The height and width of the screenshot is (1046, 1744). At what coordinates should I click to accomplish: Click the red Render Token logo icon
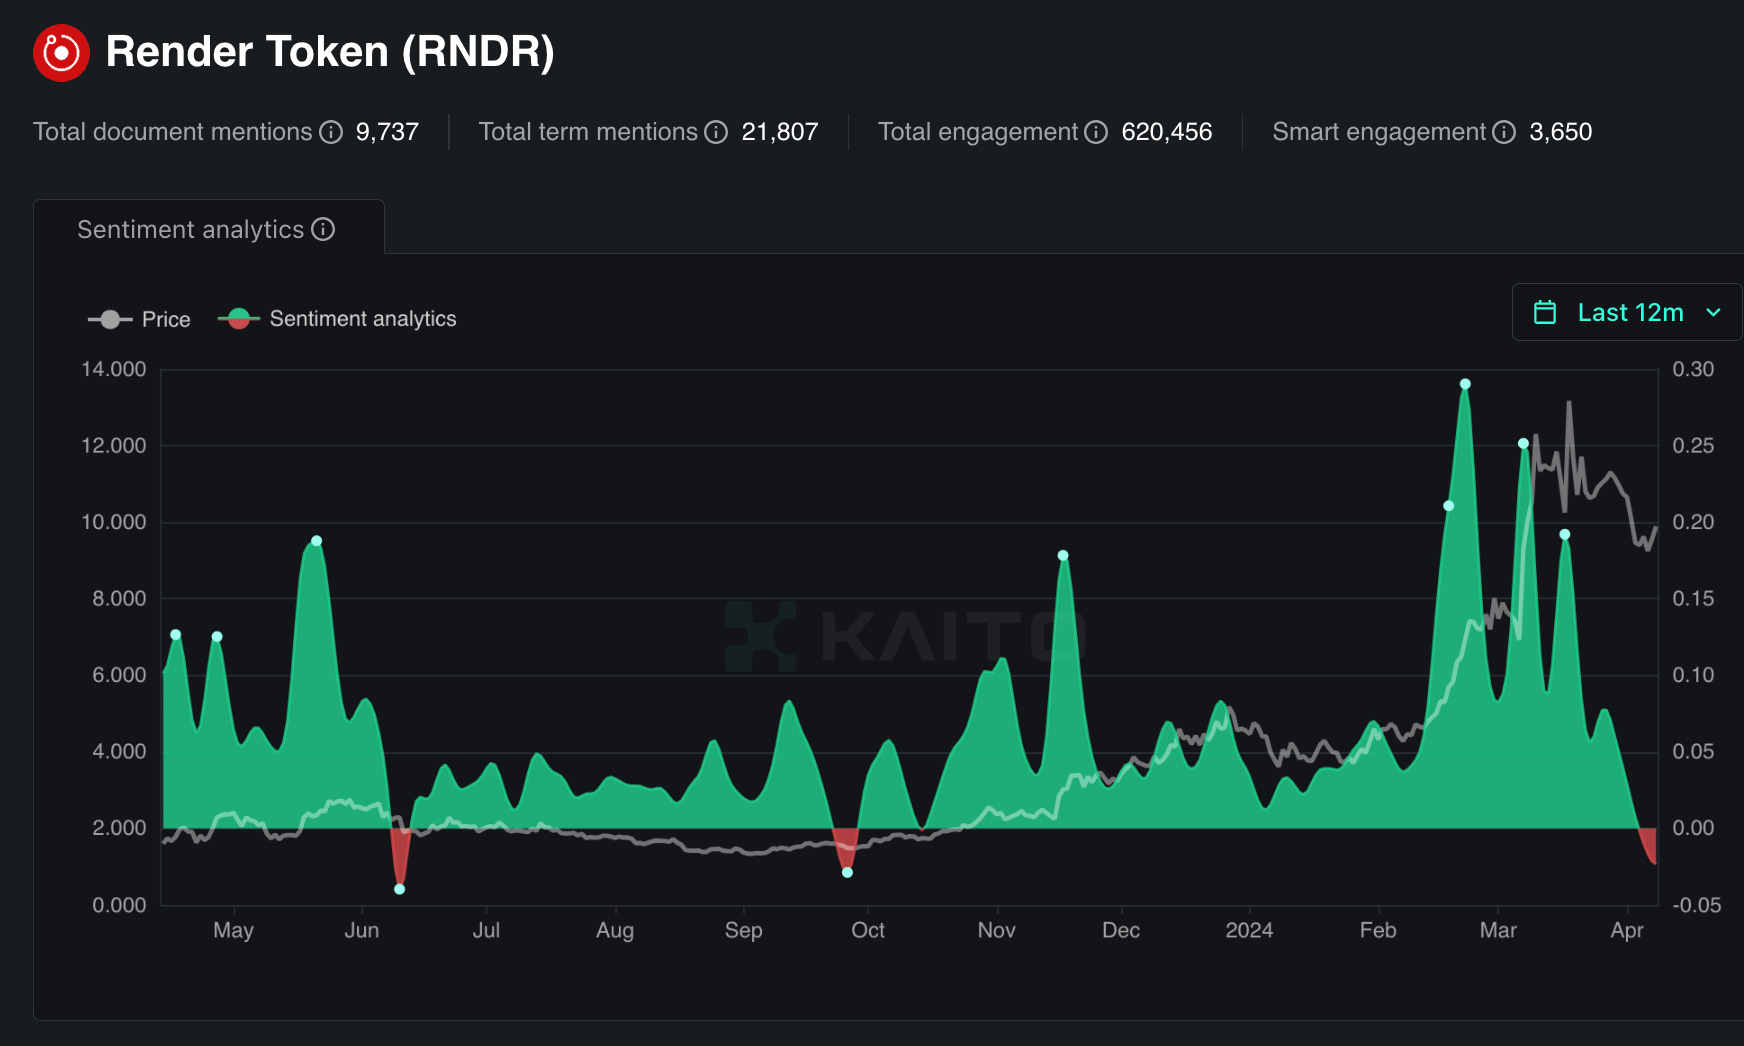click(x=61, y=53)
